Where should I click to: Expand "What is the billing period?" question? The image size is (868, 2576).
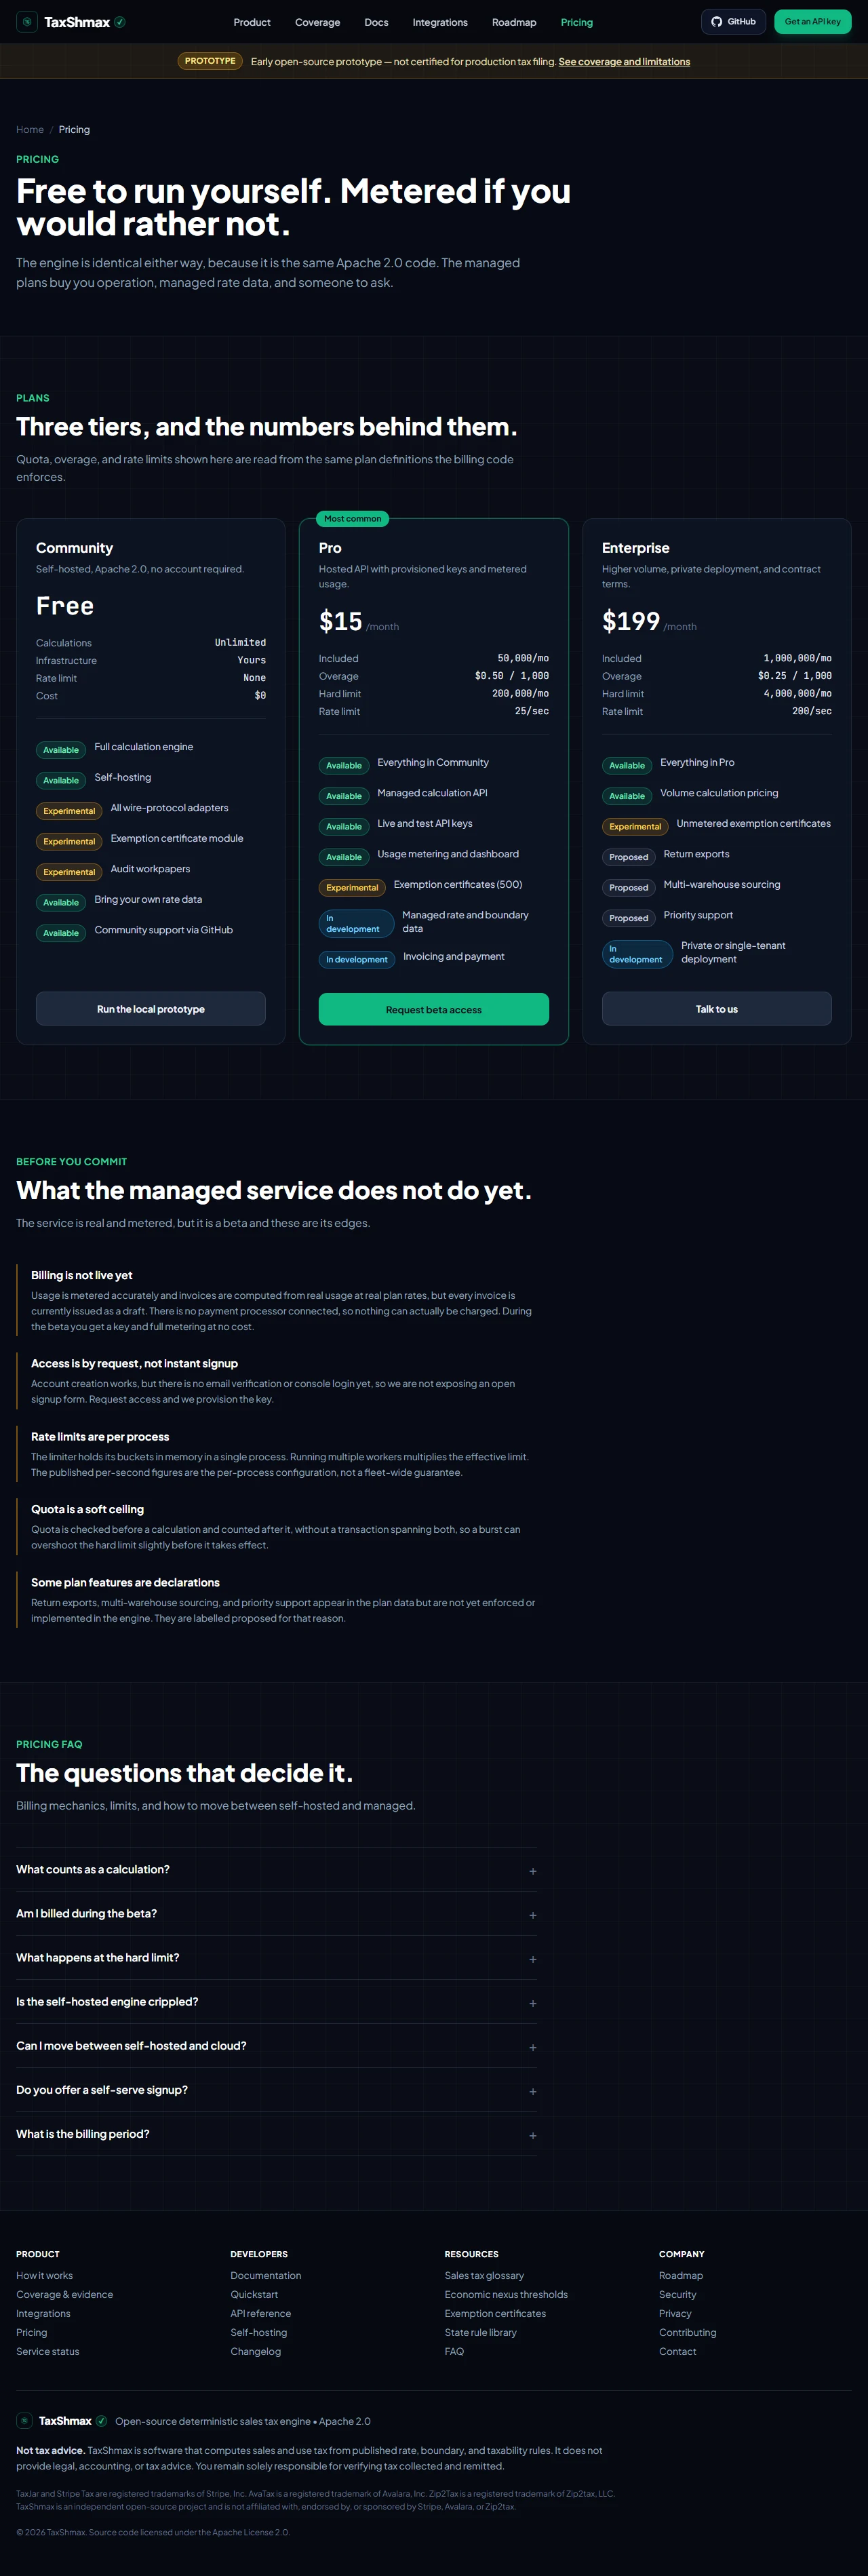point(276,2133)
